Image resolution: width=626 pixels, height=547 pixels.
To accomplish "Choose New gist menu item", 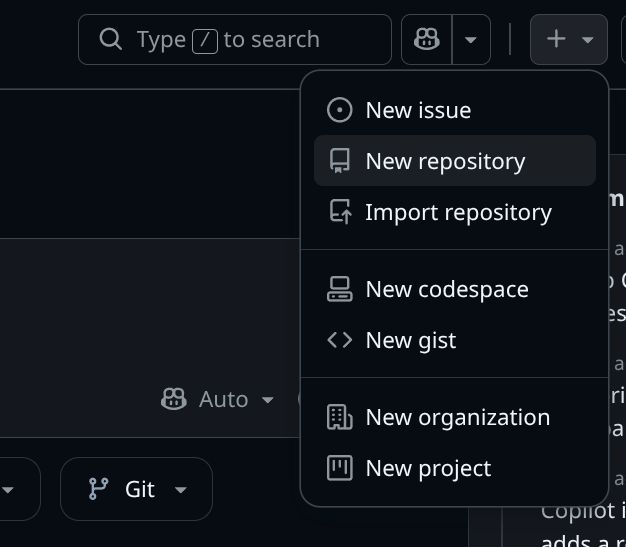I will (455, 340).
